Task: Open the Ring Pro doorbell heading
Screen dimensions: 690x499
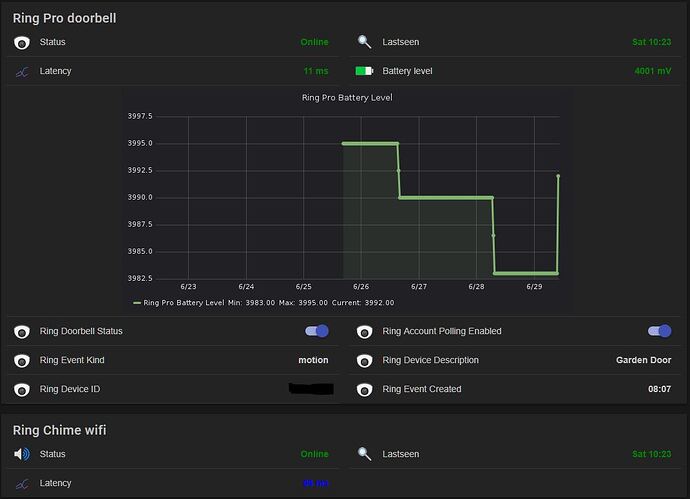Action: pos(64,18)
